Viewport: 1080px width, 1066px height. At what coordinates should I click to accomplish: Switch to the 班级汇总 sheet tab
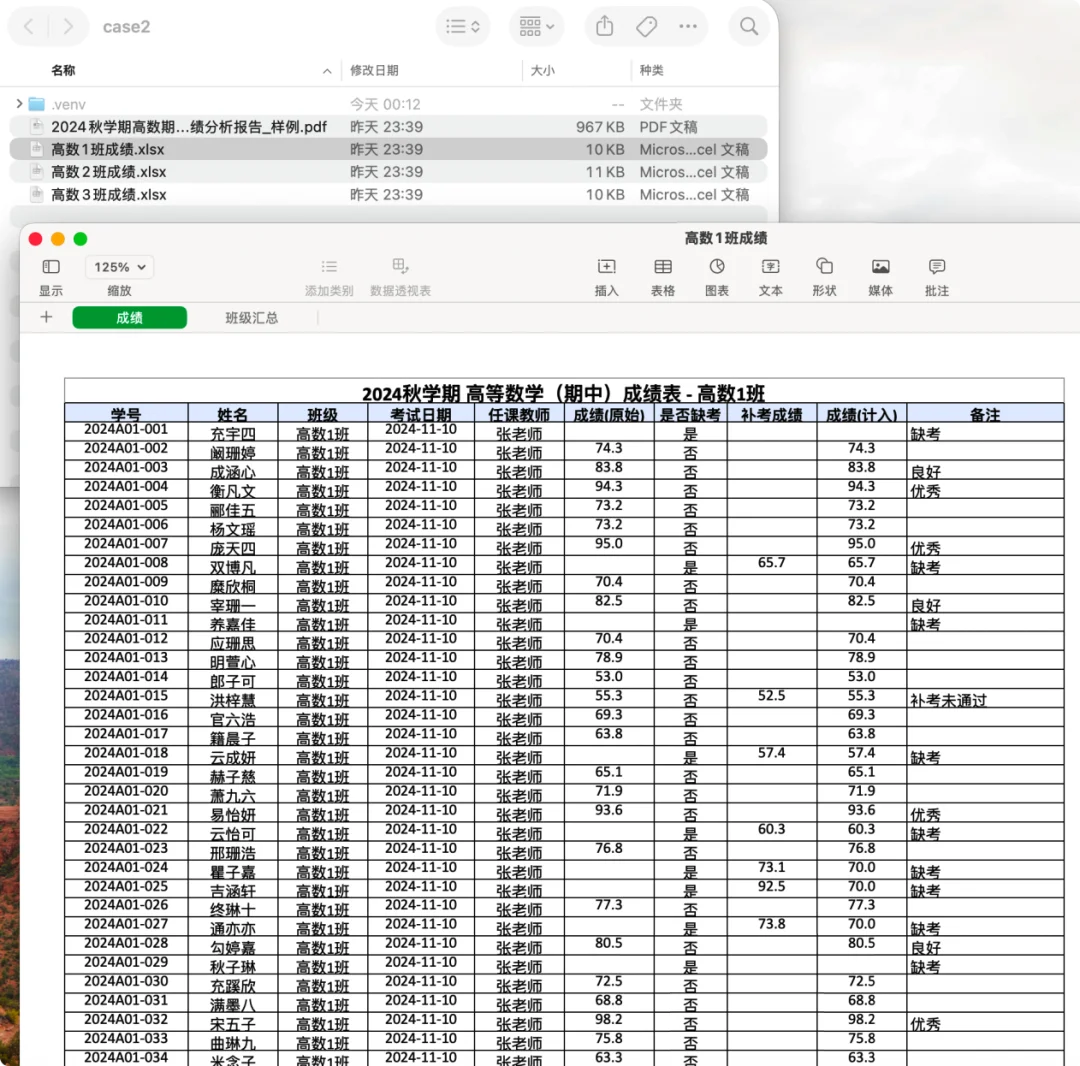[x=251, y=317]
